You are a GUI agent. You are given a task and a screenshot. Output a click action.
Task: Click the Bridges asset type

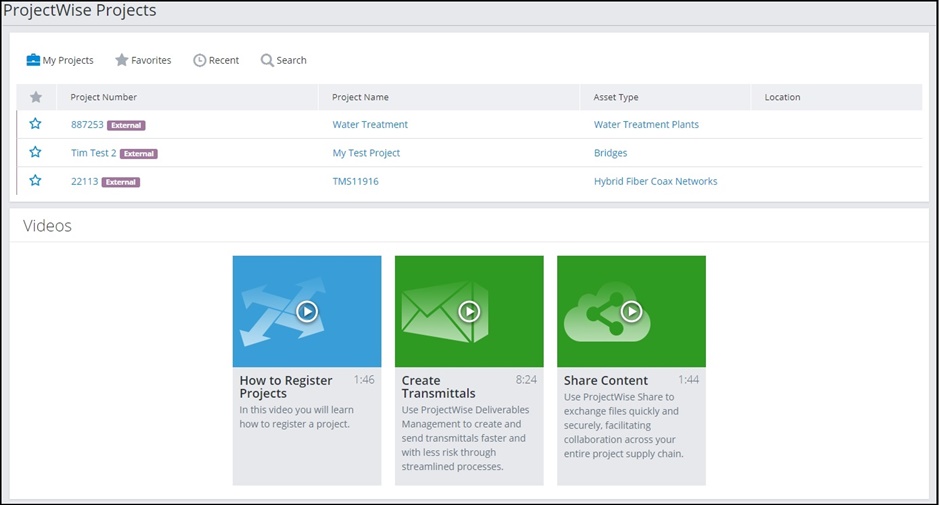point(611,153)
